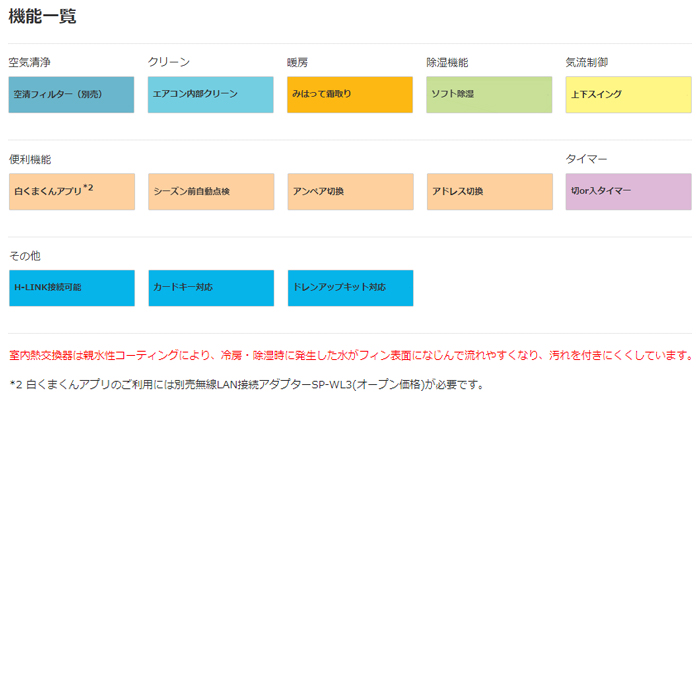This screenshot has width=700, height=700.
Task: Select the カードキー対応 feature box
Action: tap(210, 288)
